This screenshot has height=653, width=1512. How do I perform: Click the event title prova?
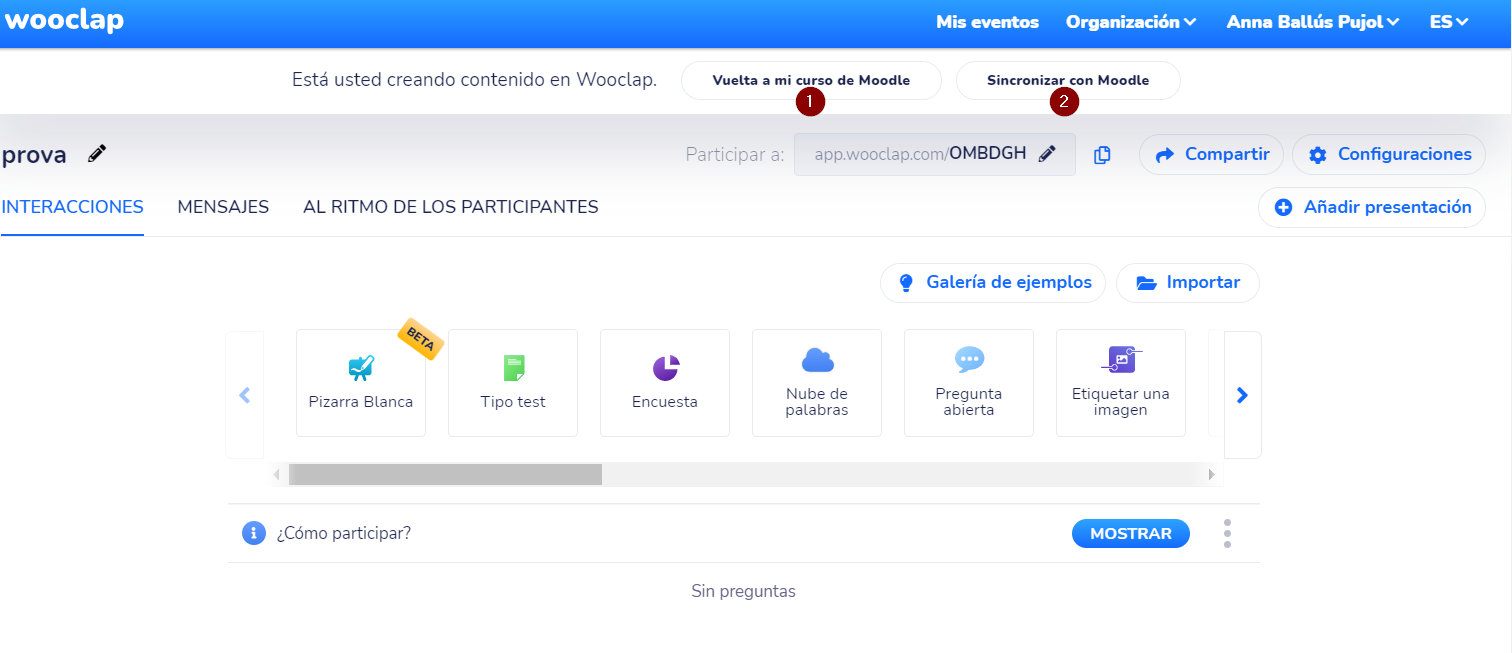[x=34, y=155]
